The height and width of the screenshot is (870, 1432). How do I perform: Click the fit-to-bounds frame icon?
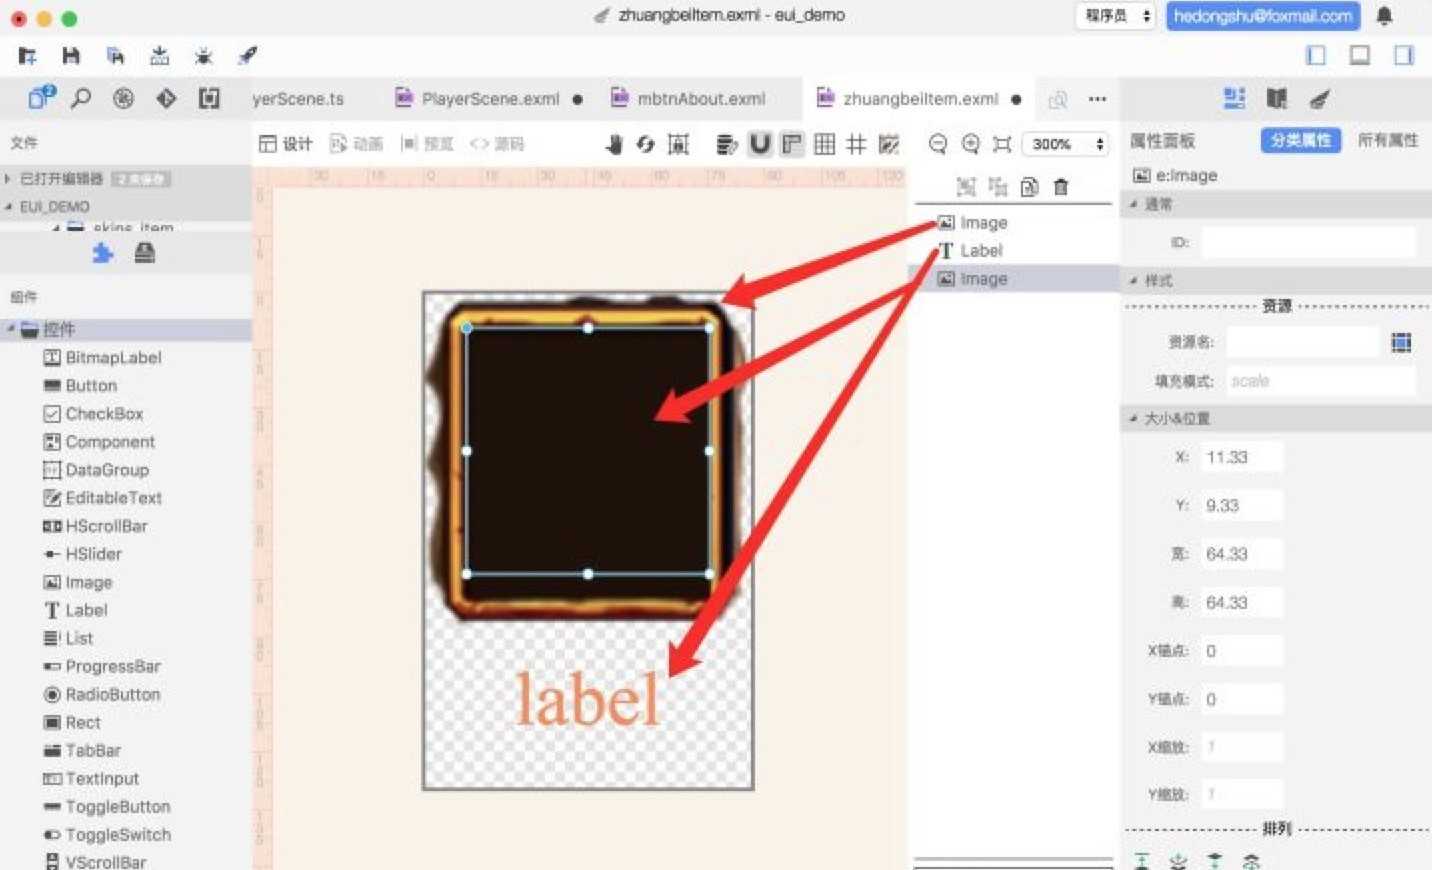(x=678, y=144)
